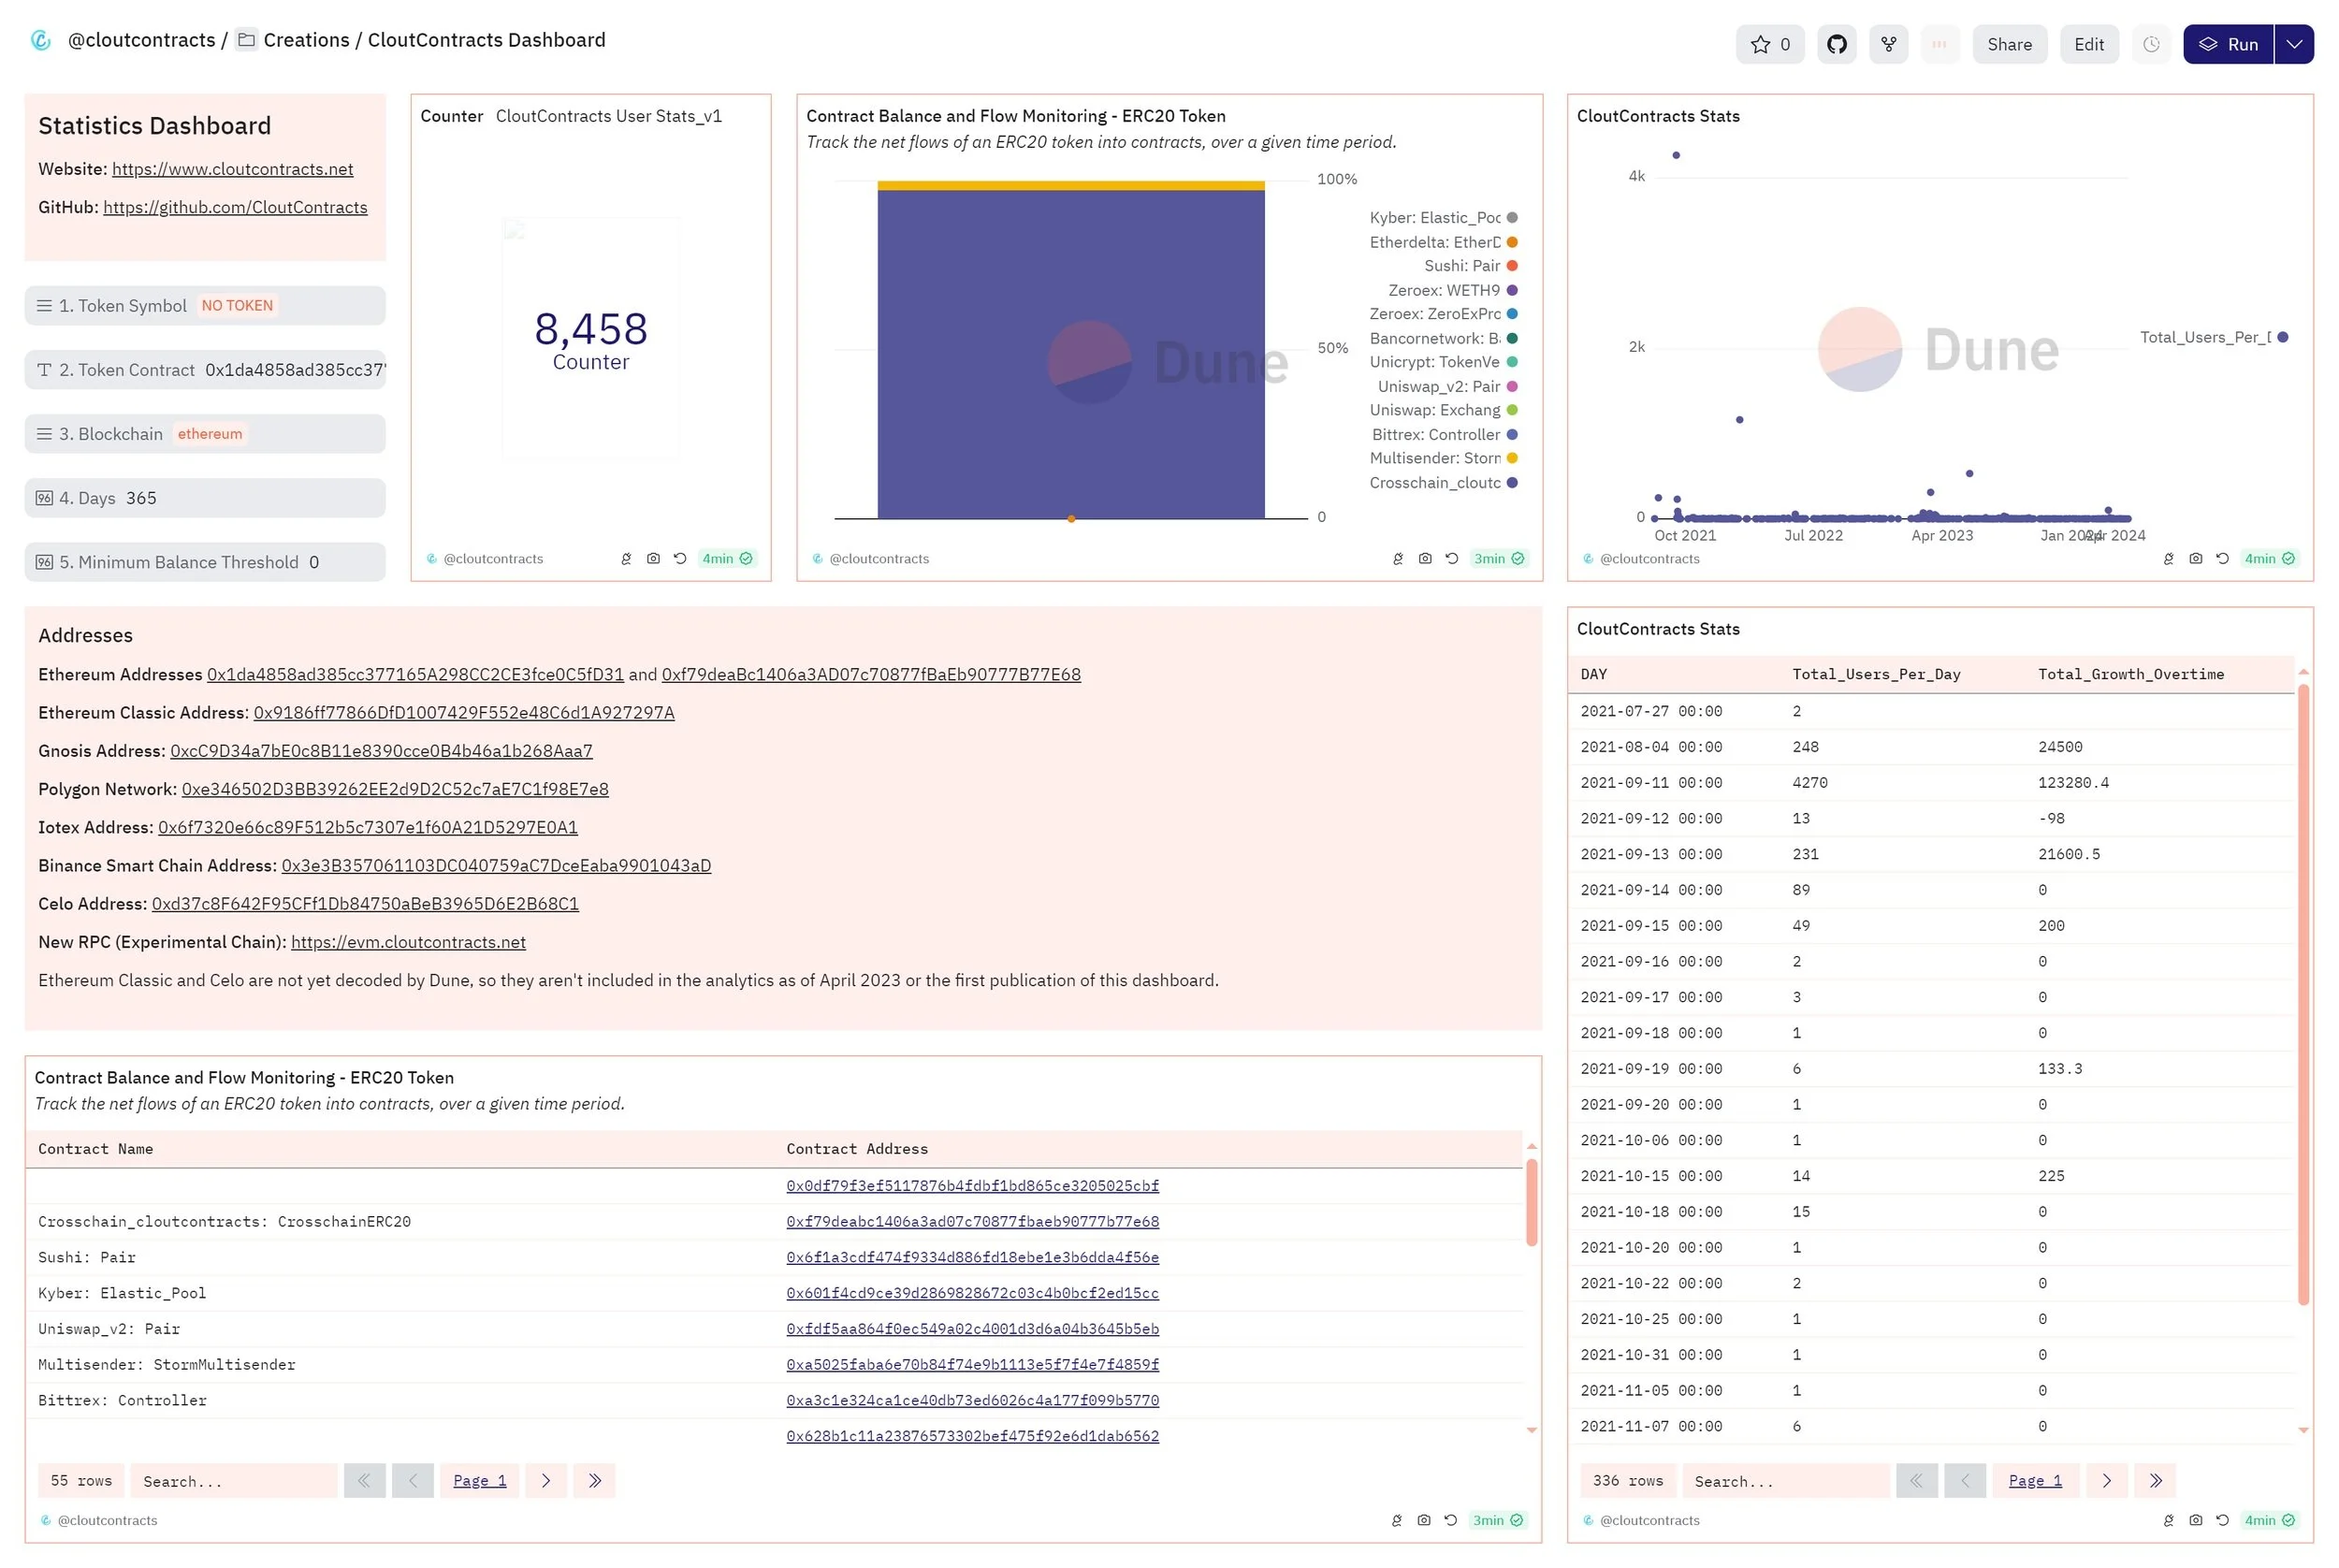
Task: Open the version history clock icon
Action: (x=2150, y=44)
